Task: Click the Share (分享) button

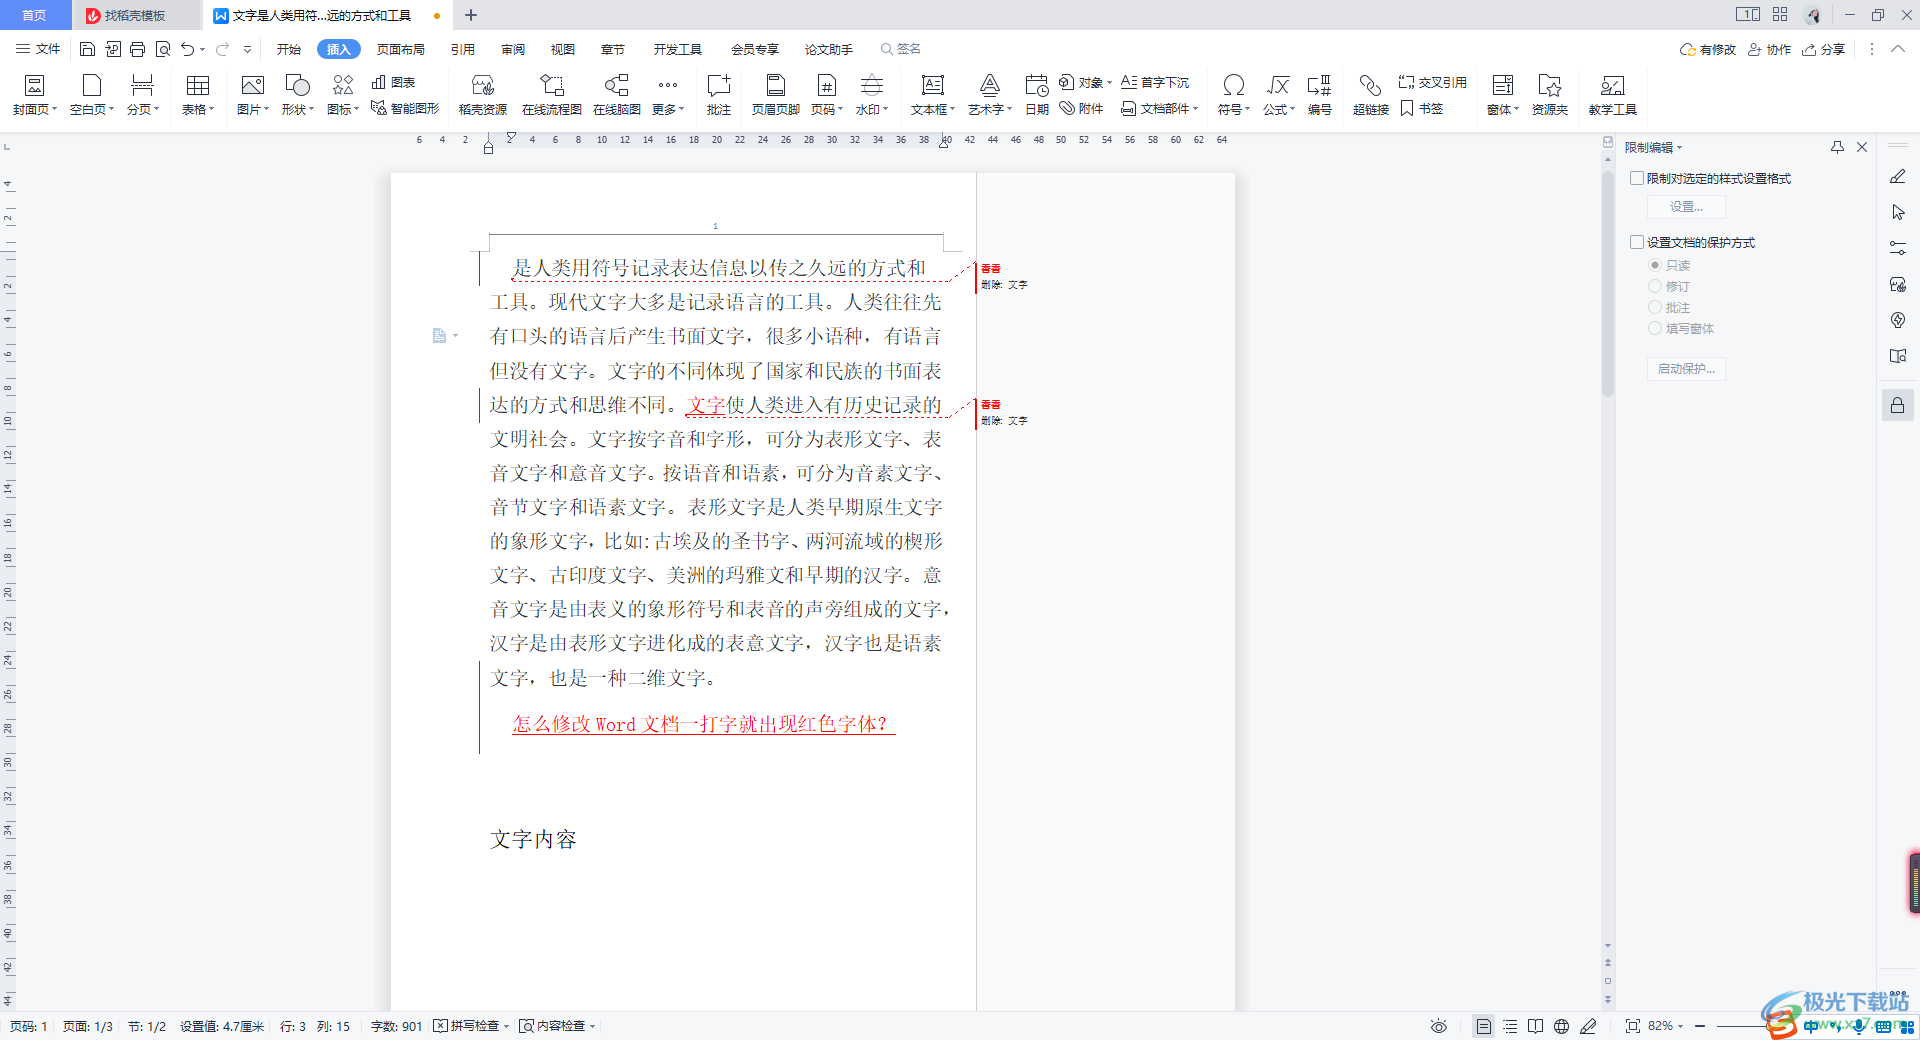Action: click(1824, 49)
